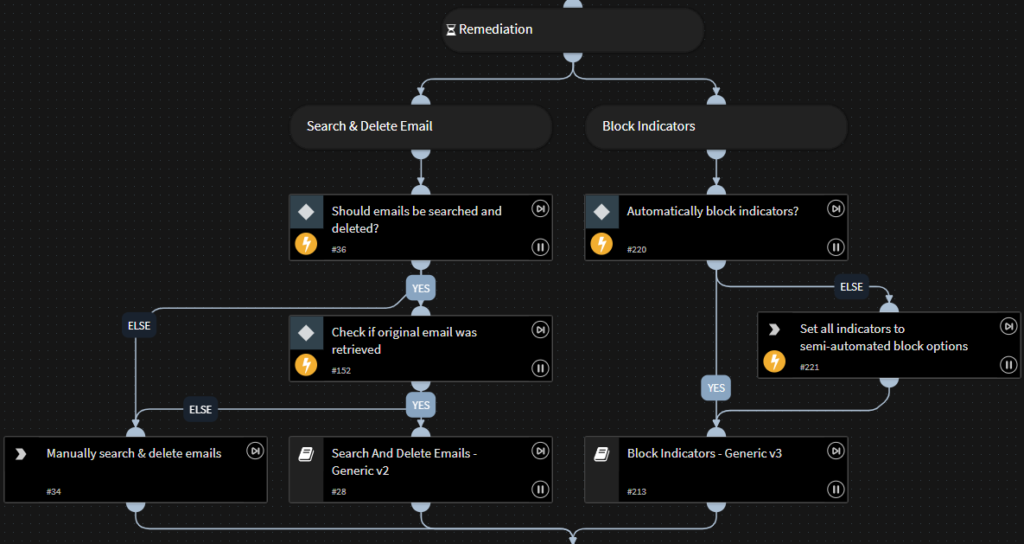The height and width of the screenshot is (544, 1024).
Task: Click skip icon on 'Block Indicators - Generic v3'
Action: click(x=835, y=451)
